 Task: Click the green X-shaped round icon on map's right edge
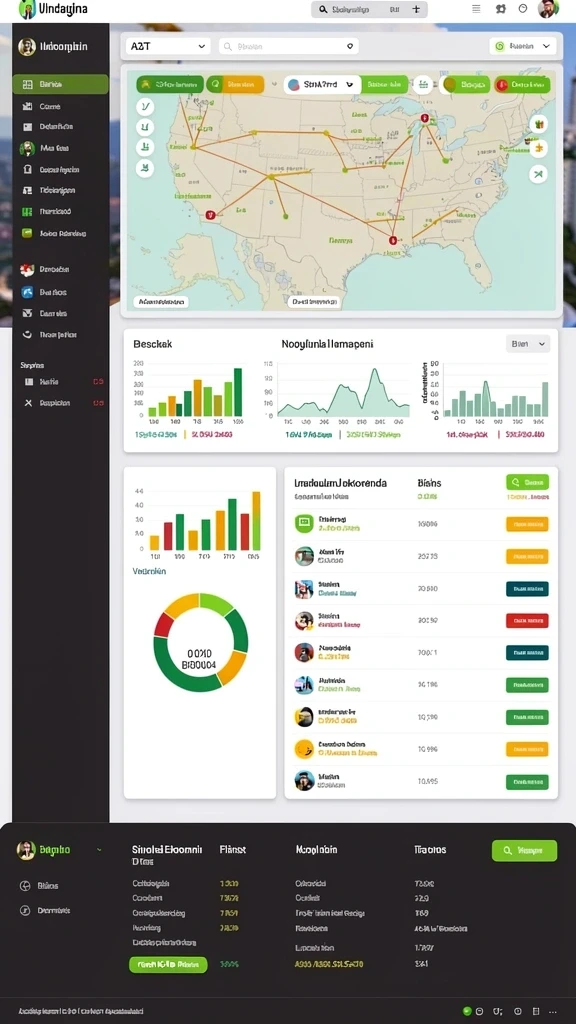[538, 174]
